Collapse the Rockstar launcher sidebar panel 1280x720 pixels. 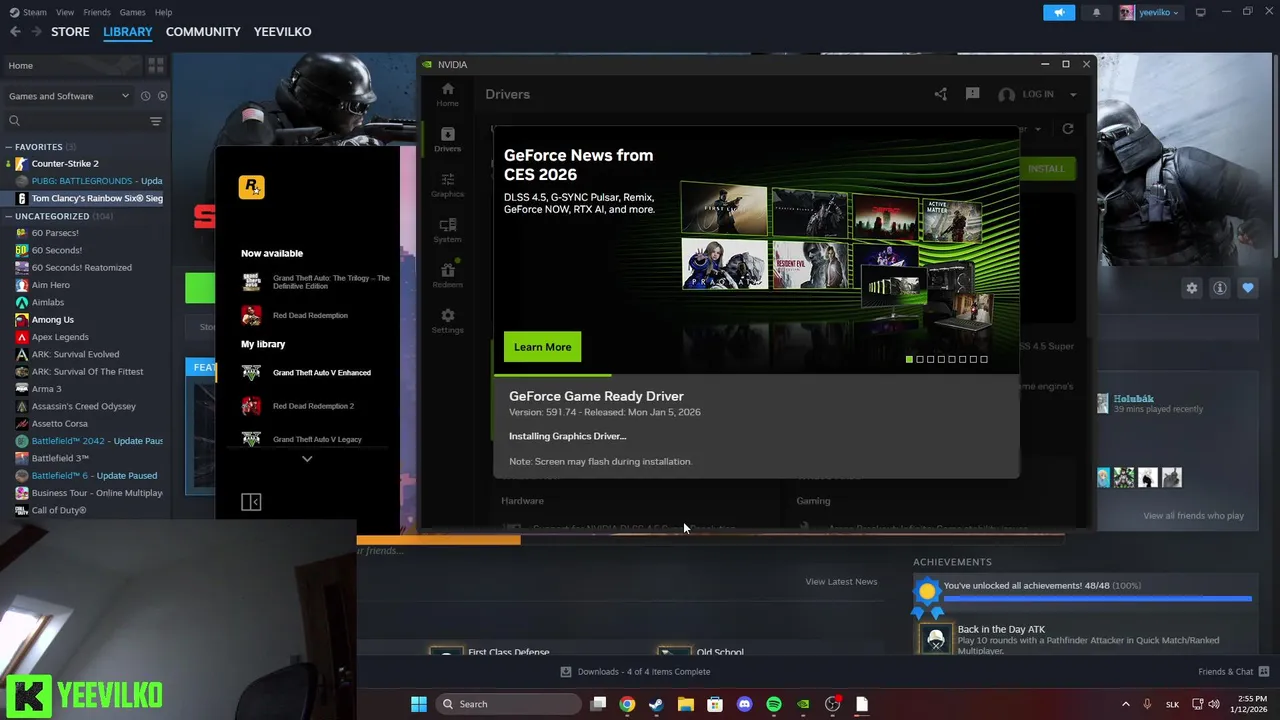point(251,502)
